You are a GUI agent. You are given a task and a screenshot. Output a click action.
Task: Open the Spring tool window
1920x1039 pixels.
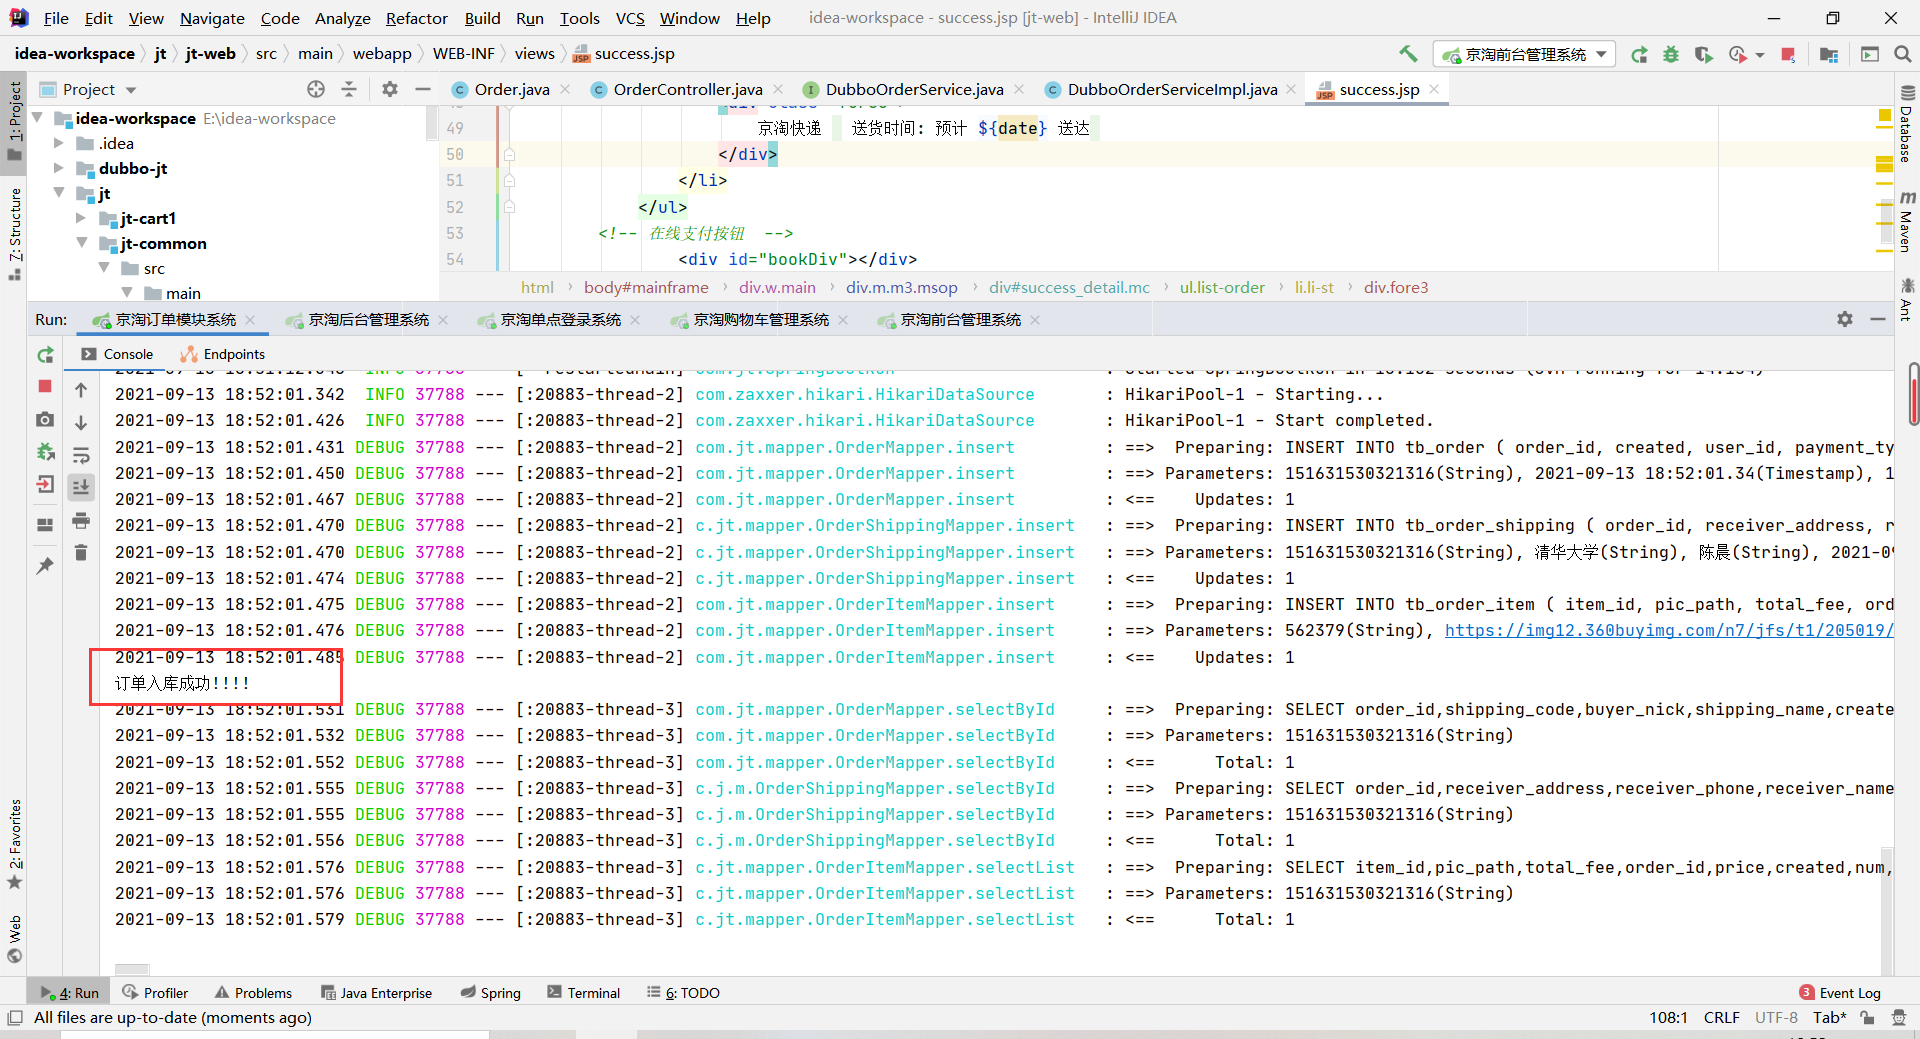click(491, 993)
